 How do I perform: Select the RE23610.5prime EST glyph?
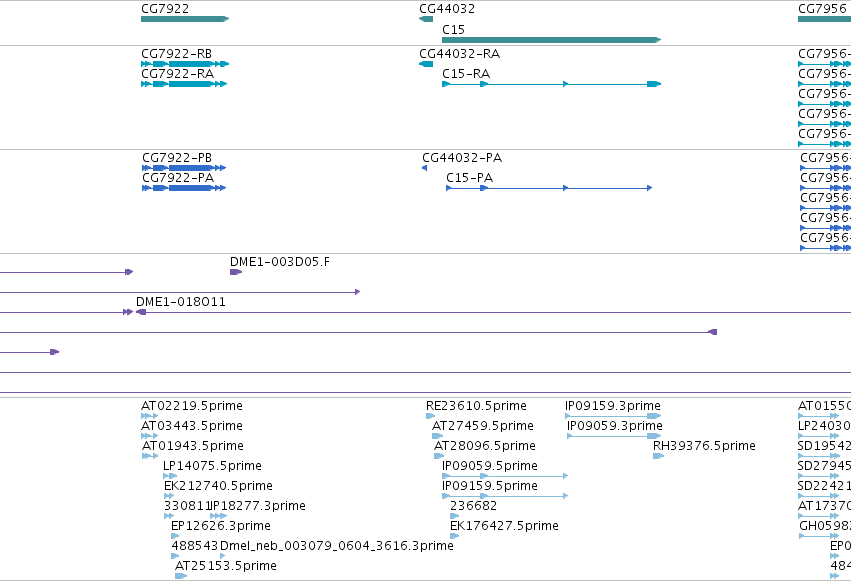[430, 416]
